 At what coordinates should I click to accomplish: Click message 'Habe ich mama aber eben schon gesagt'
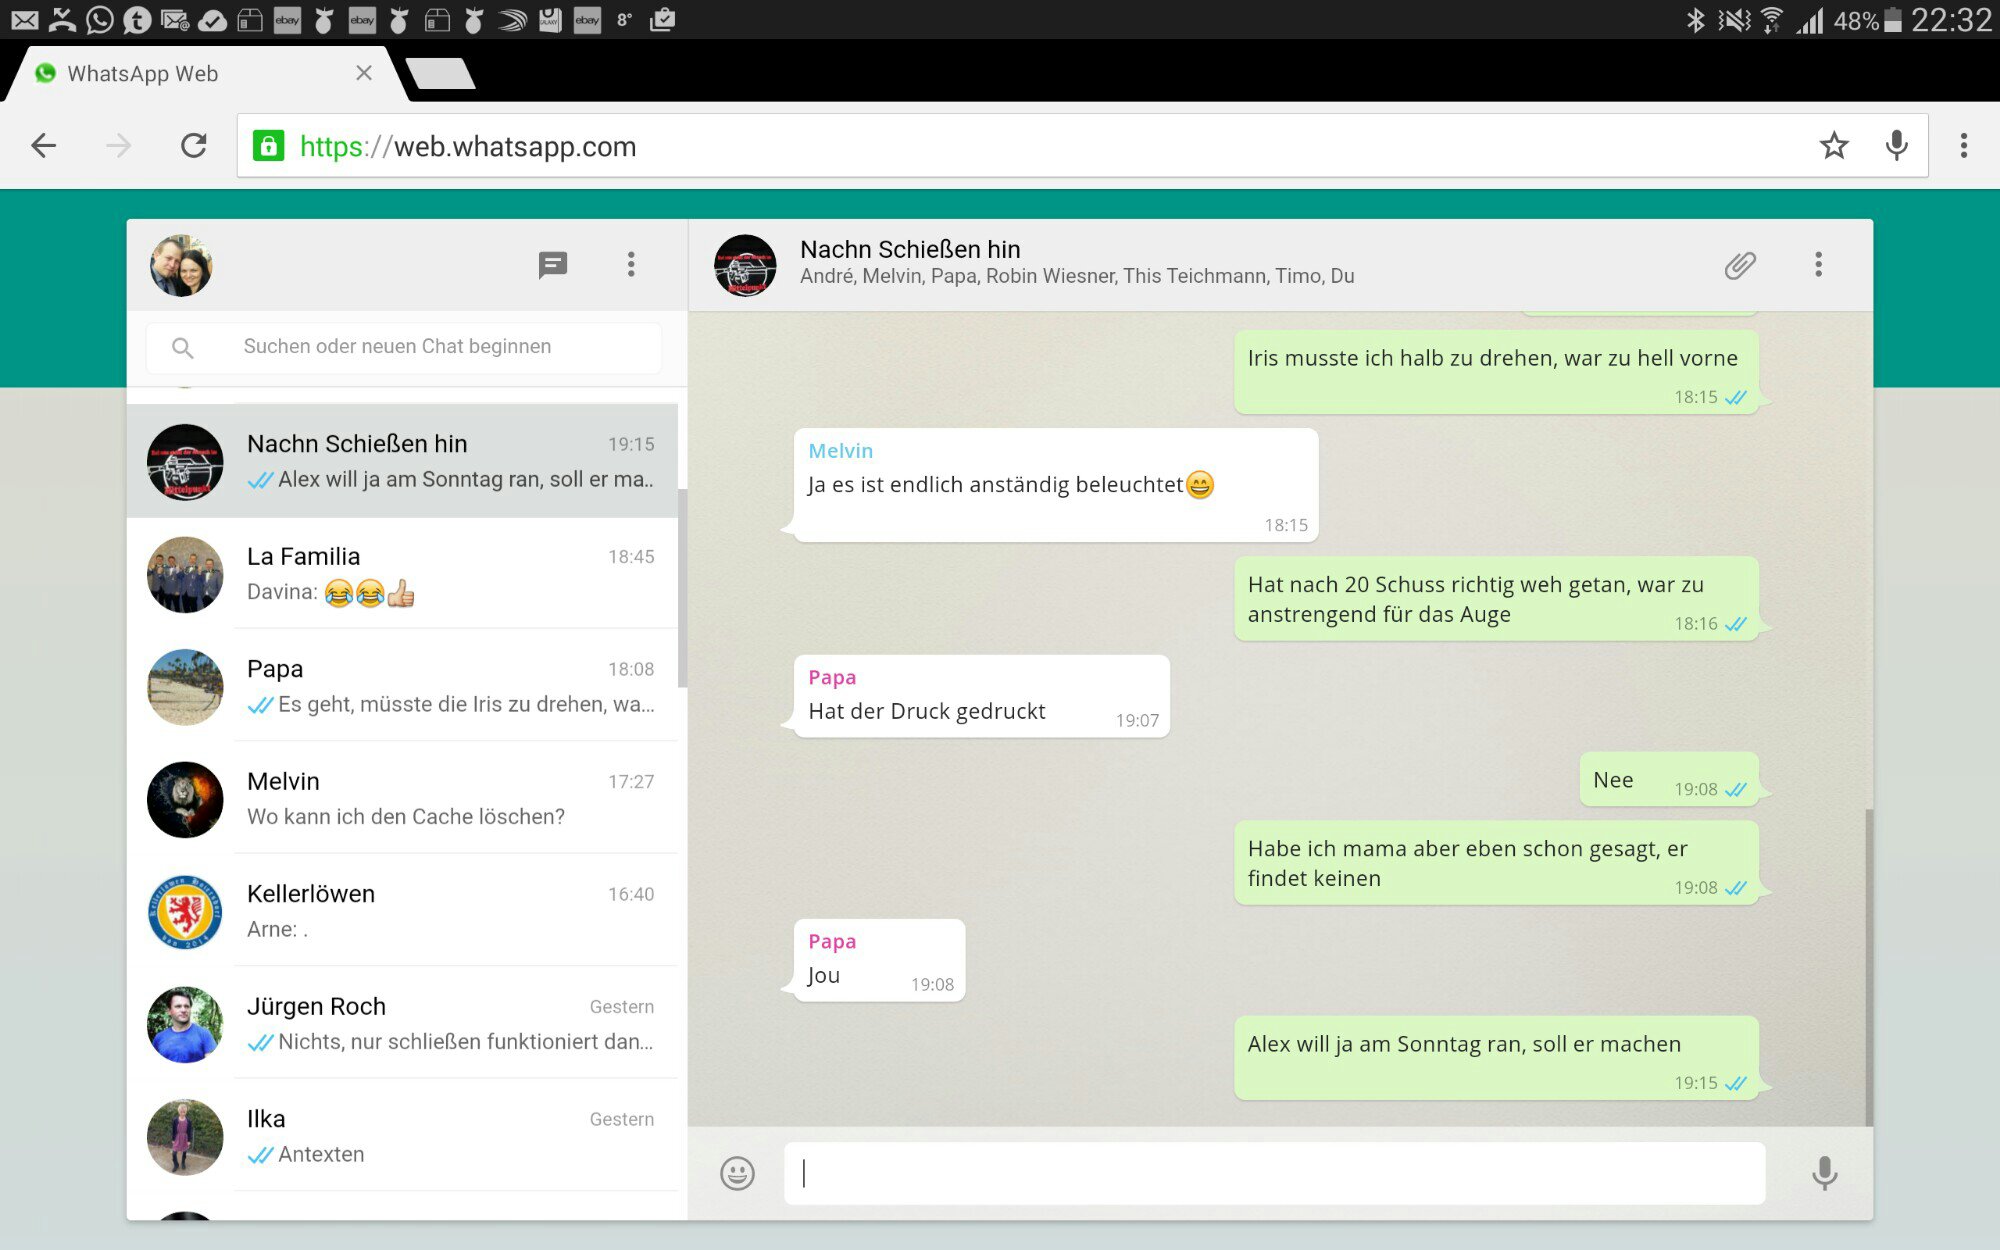click(1496, 863)
